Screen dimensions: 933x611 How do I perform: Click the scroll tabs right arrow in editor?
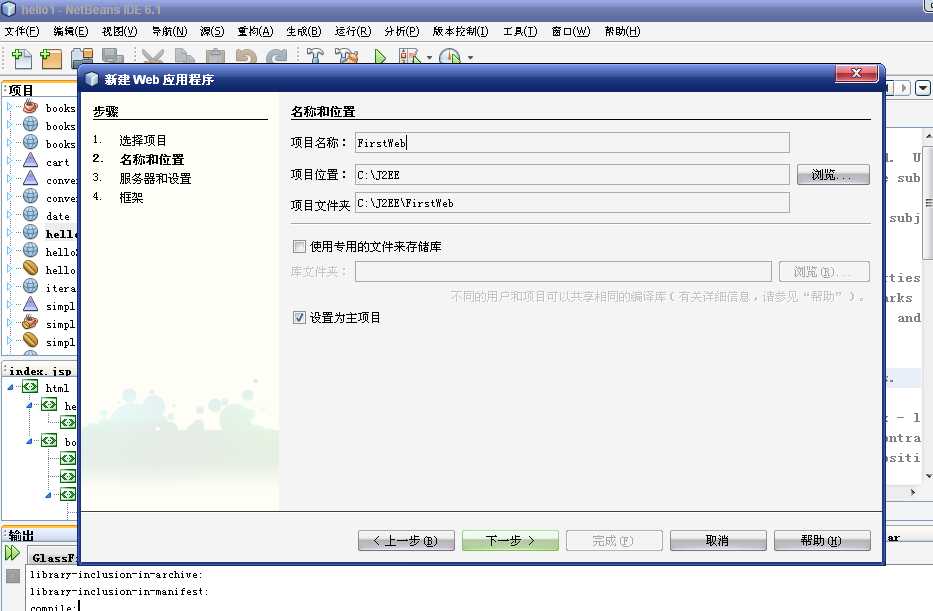pyautogui.click(x=904, y=88)
